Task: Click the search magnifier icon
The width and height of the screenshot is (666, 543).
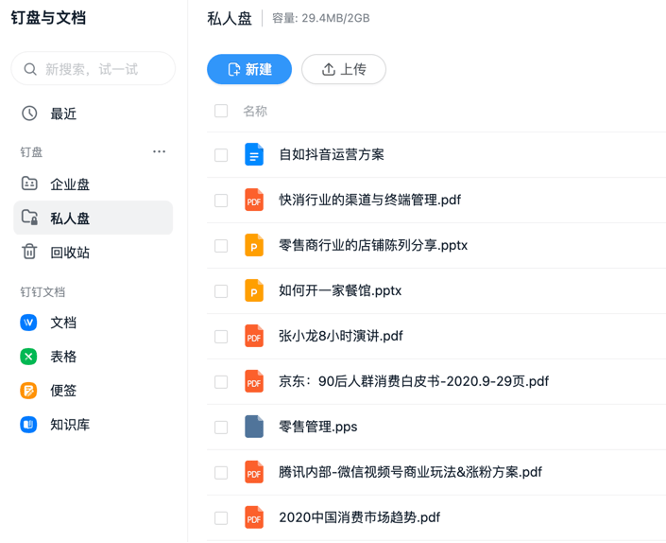Action: (x=30, y=69)
